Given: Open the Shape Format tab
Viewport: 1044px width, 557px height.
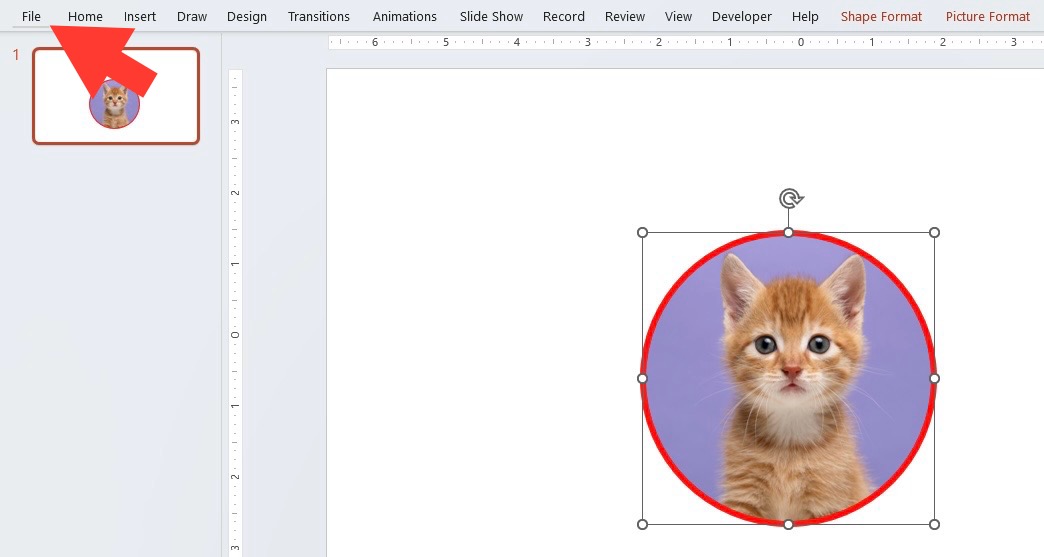Looking at the screenshot, I should [x=881, y=17].
